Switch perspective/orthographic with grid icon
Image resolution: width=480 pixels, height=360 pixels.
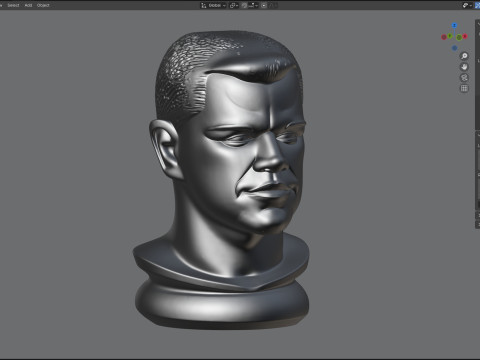[464, 88]
